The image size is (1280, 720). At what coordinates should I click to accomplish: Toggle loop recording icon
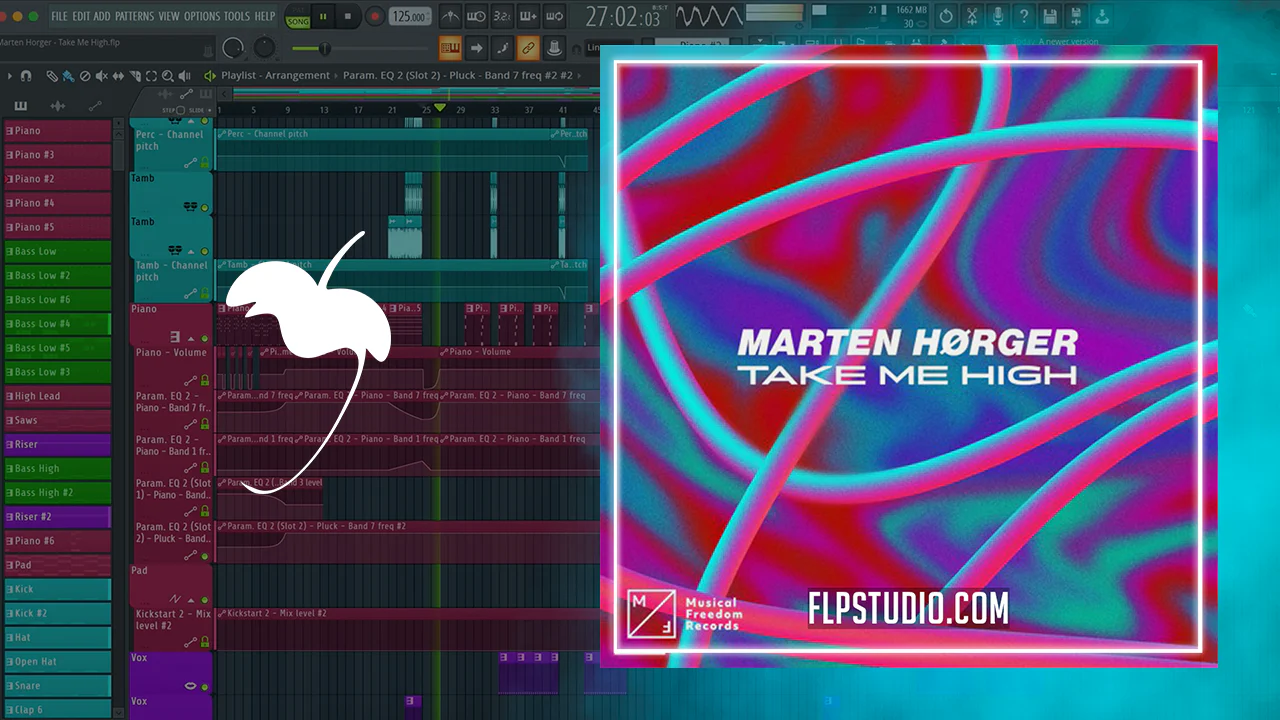click(x=554, y=16)
